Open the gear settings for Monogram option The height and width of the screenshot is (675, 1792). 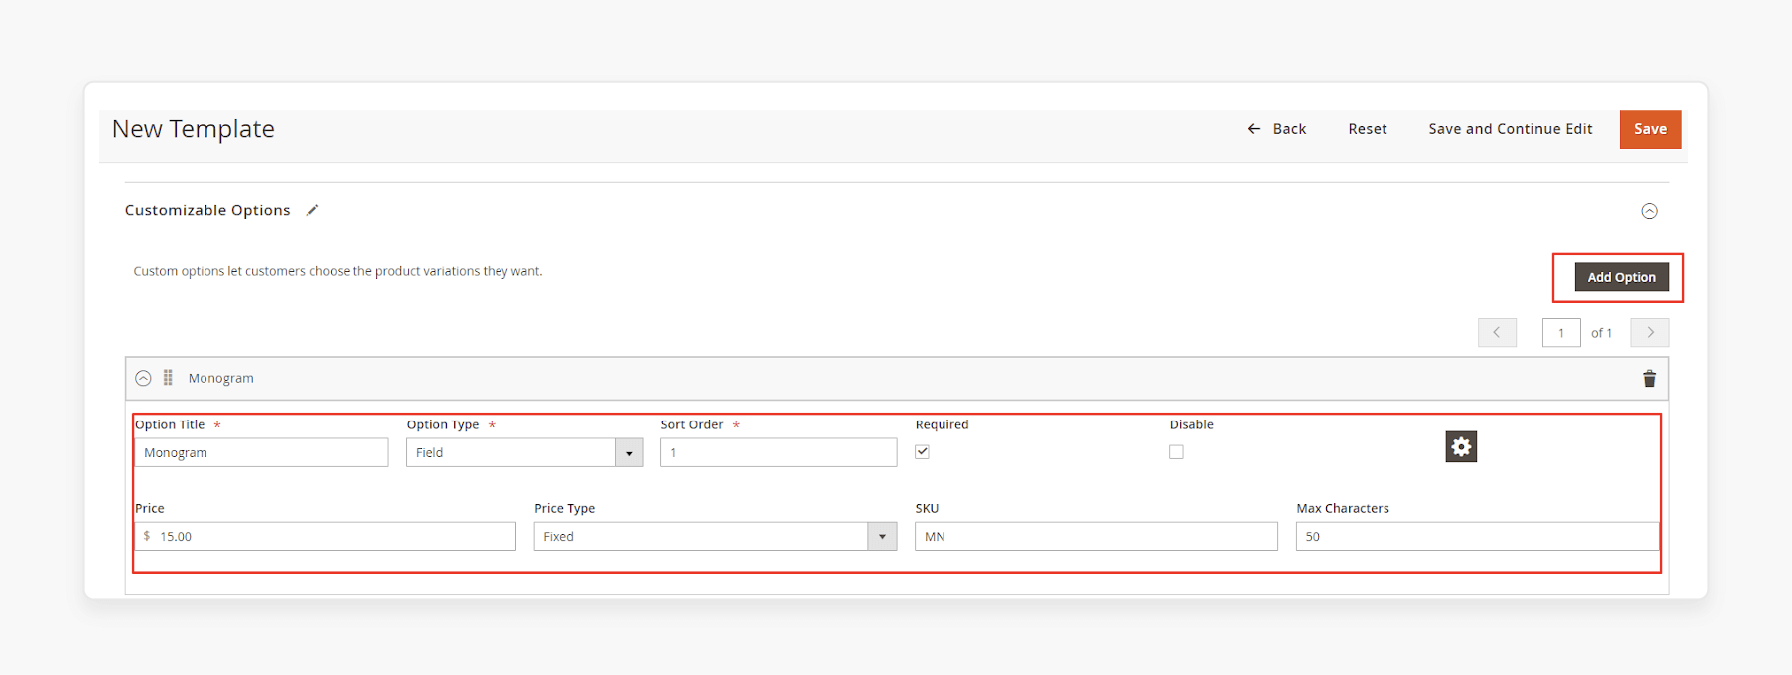1461,446
